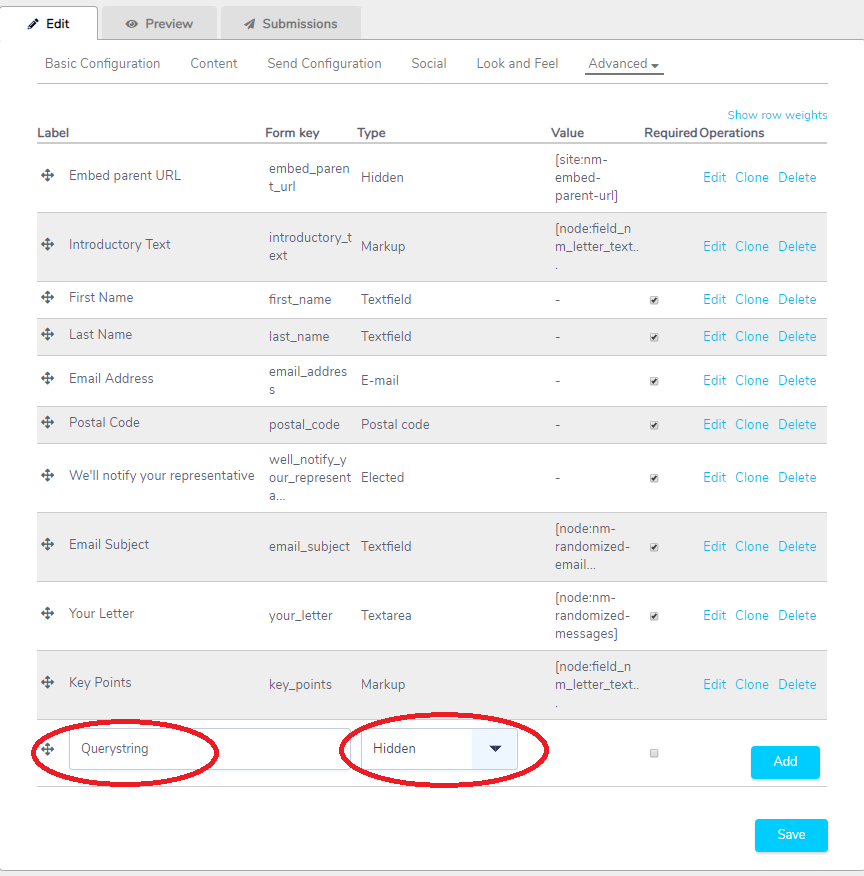Viewport: 864px width, 876px height.
Task: Toggle Required checkbox for Postal Code
Action: tap(654, 426)
